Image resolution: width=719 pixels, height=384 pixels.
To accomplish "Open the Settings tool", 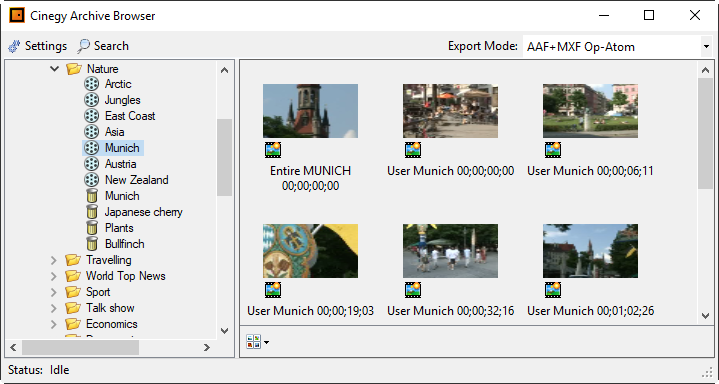I will pyautogui.click(x=38, y=46).
